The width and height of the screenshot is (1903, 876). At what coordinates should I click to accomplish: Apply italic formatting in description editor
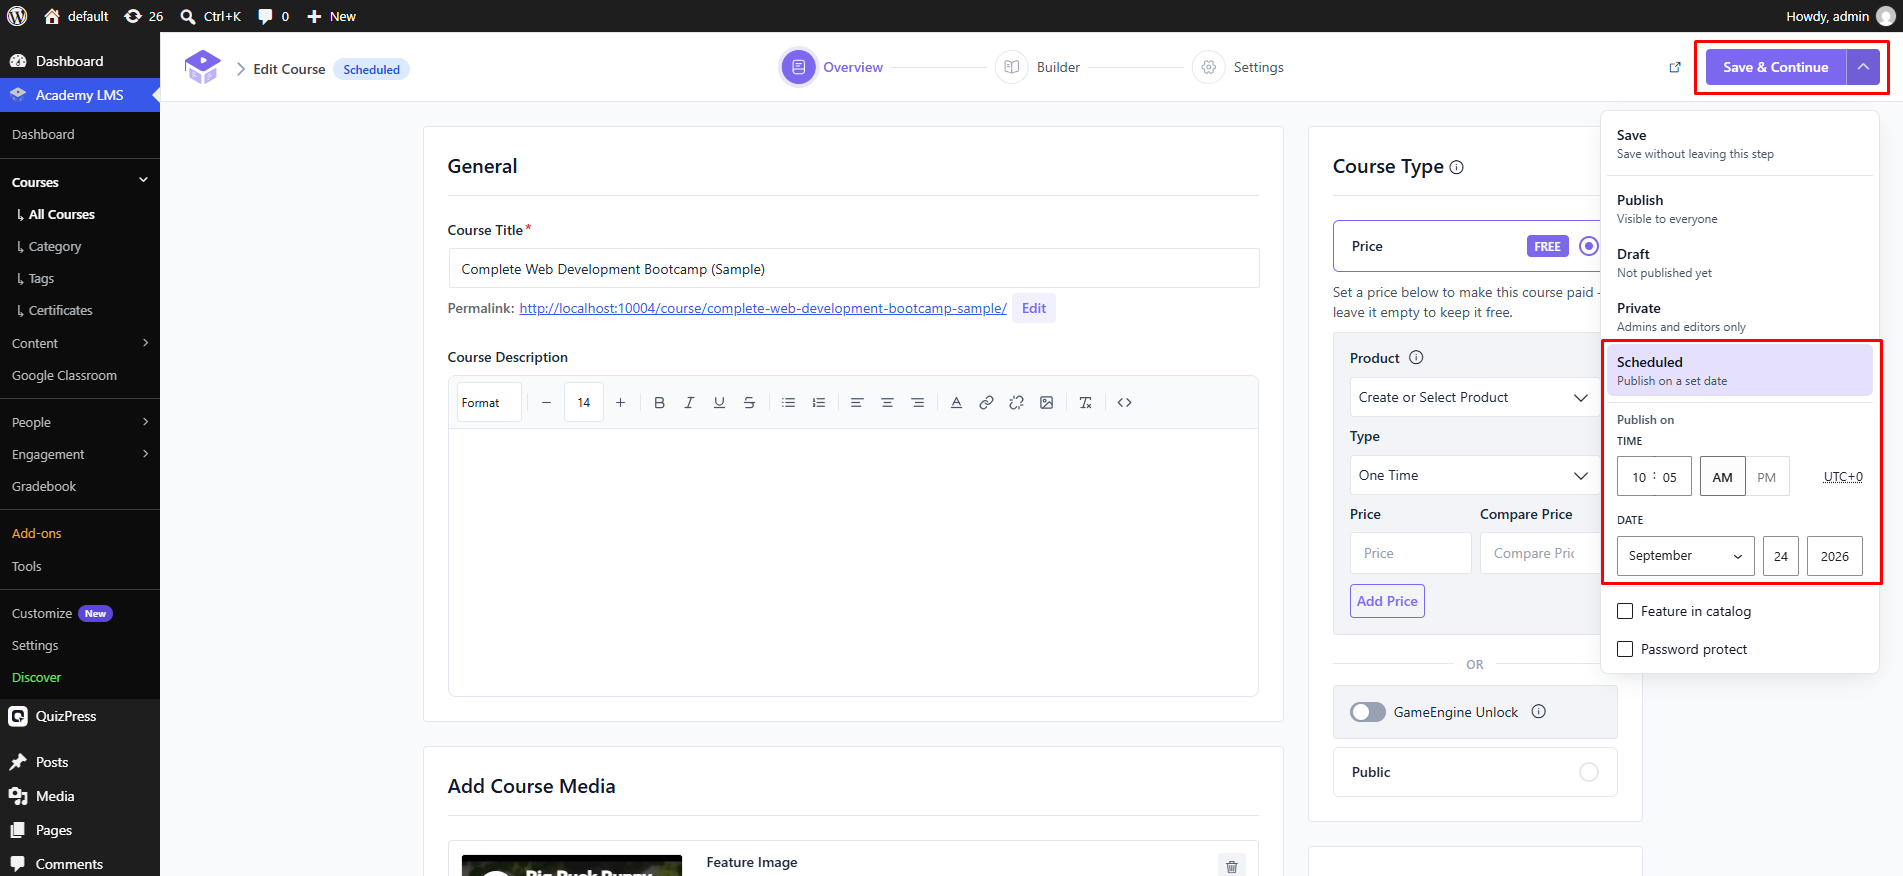pos(689,402)
